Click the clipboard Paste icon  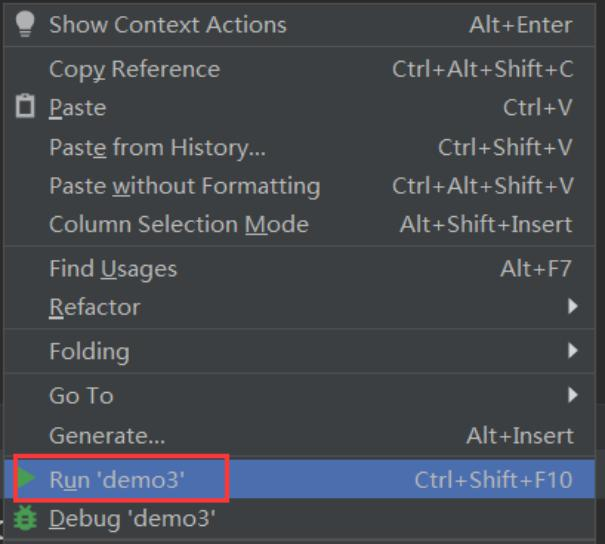(26, 107)
